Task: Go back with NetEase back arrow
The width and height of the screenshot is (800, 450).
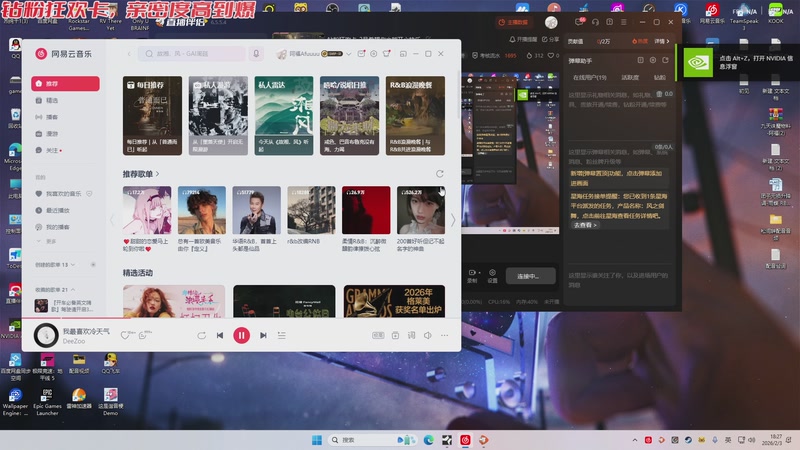Action: pos(129,54)
